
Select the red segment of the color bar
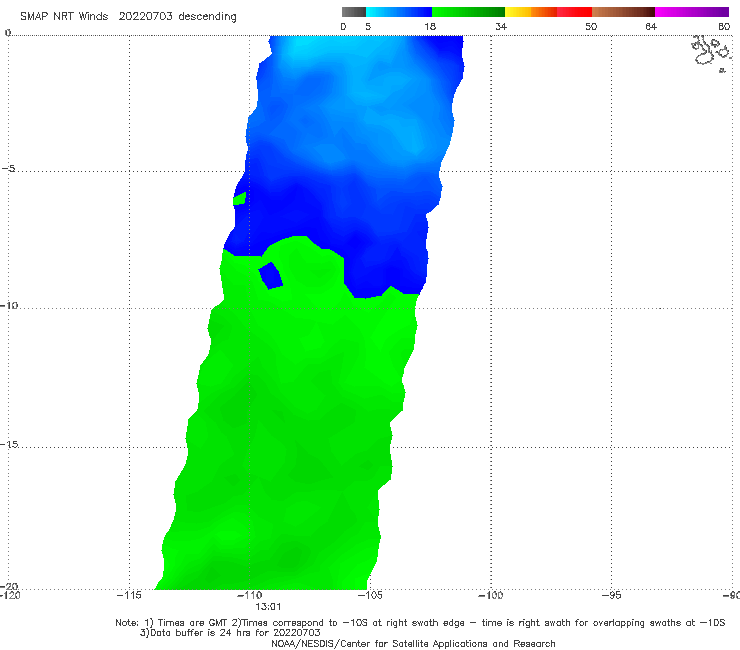tap(574, 12)
